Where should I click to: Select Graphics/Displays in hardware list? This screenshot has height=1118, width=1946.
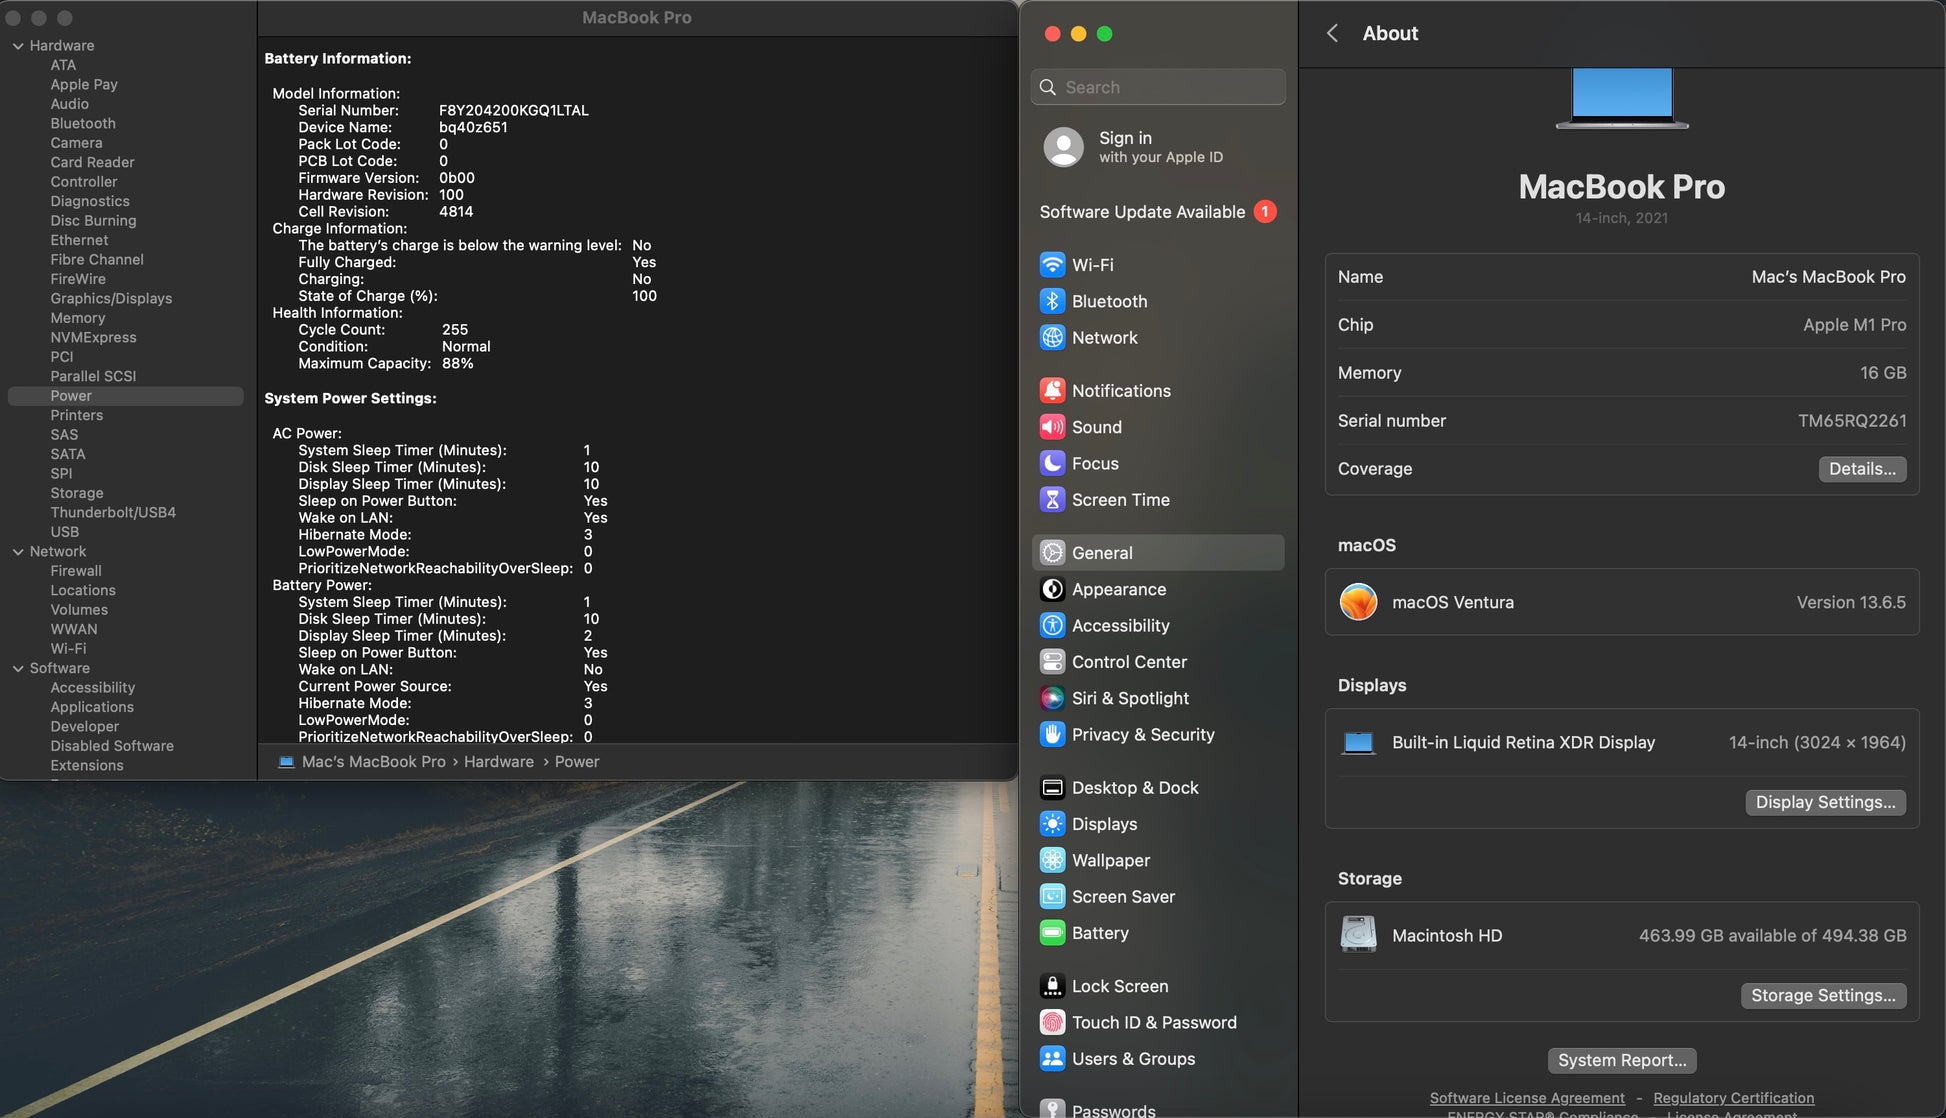click(x=111, y=298)
